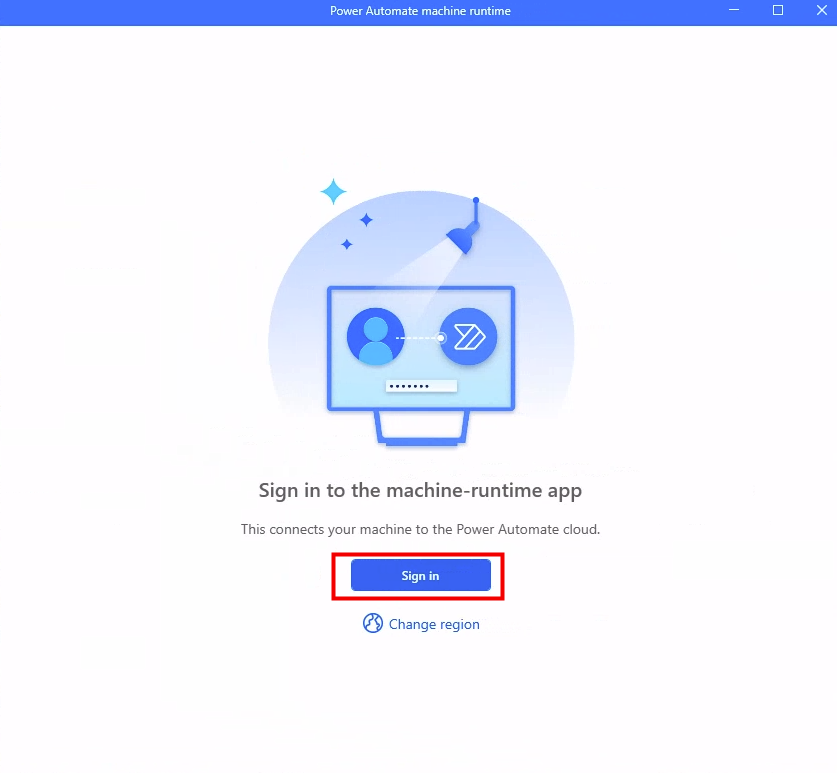
Task: Click the 'This connects your machine' description text
Action: [420, 529]
